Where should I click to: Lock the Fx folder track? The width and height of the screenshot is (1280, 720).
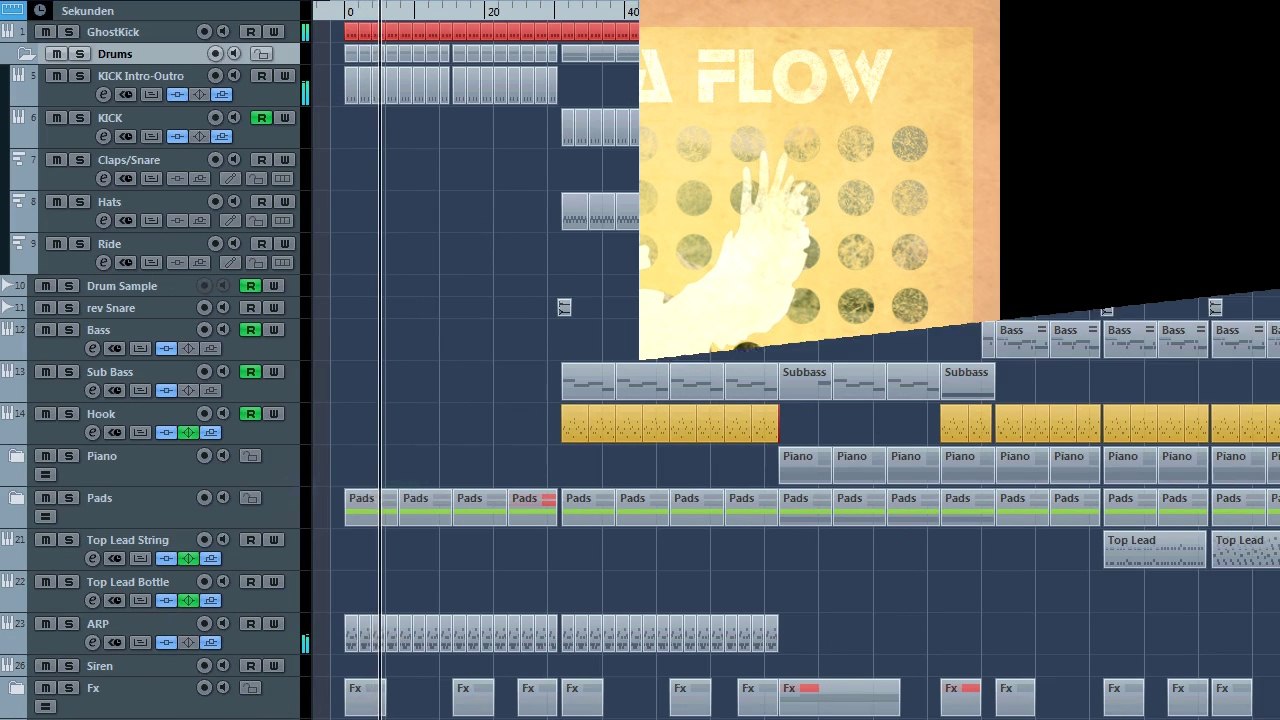(x=250, y=688)
